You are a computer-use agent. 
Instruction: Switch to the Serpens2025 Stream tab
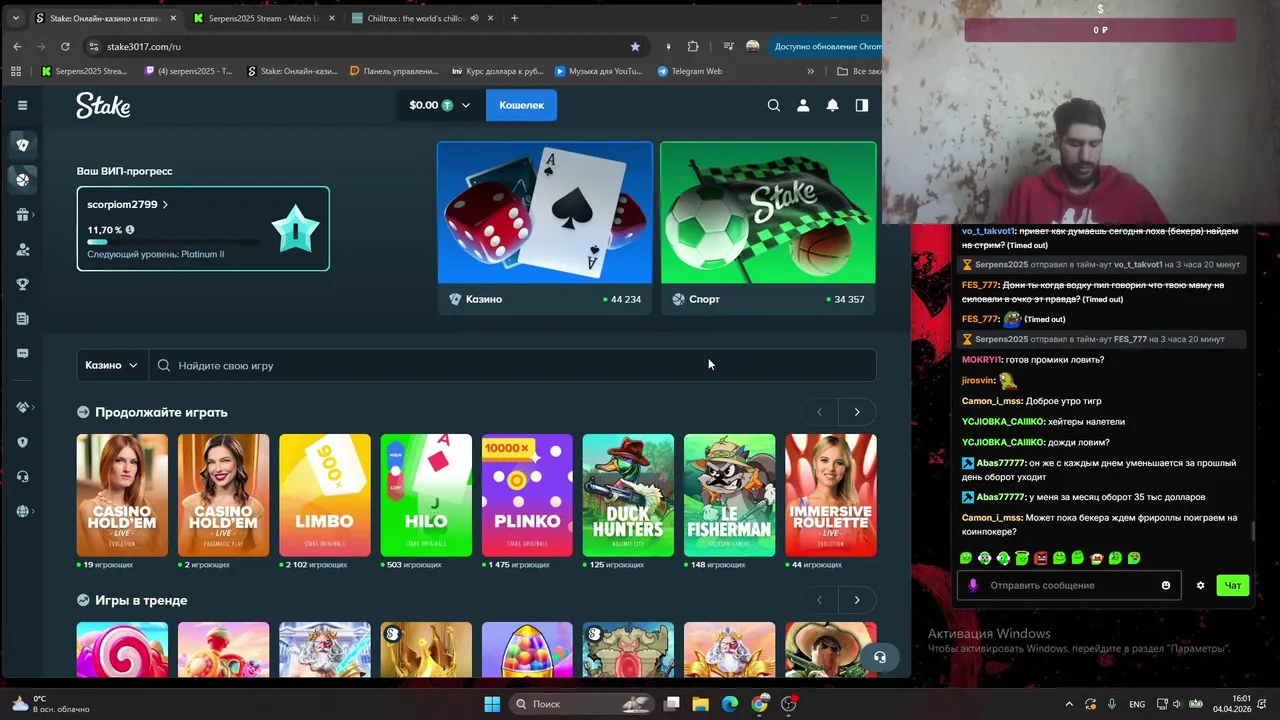click(x=263, y=18)
